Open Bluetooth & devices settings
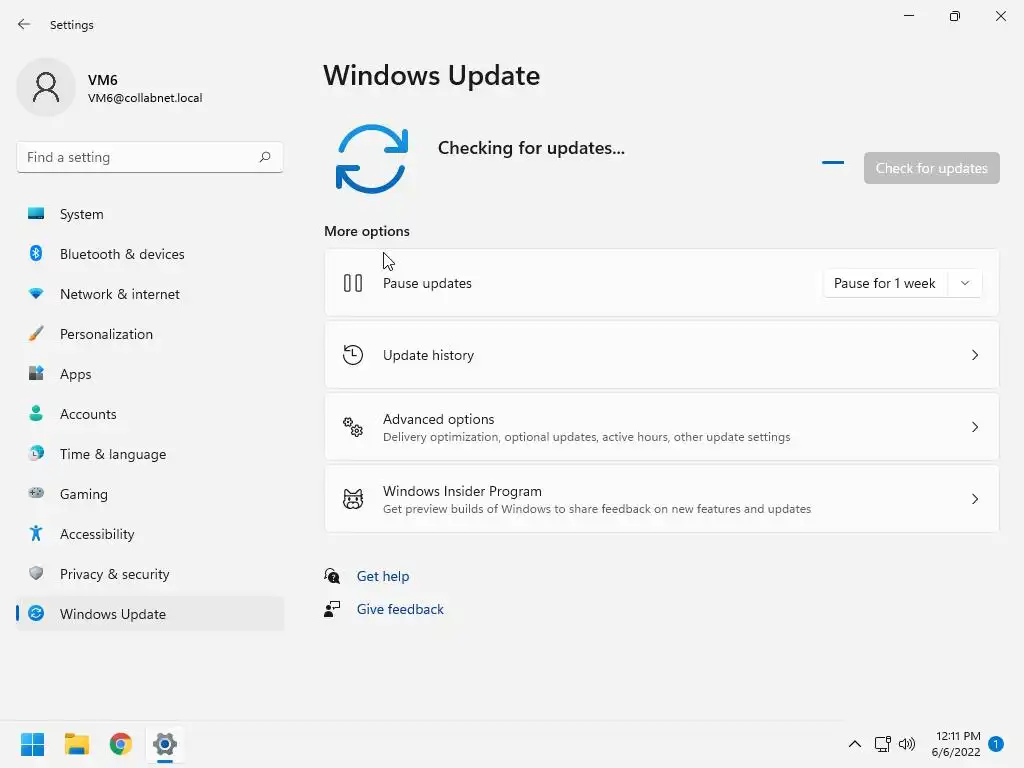1024x768 pixels. 150,253
